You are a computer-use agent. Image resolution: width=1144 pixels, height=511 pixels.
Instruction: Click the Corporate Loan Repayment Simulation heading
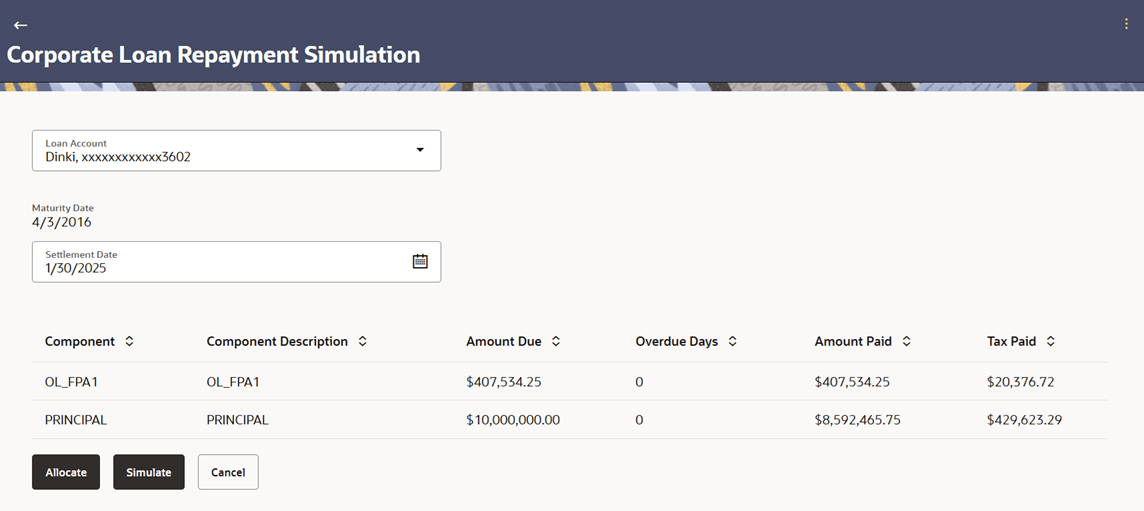point(214,54)
